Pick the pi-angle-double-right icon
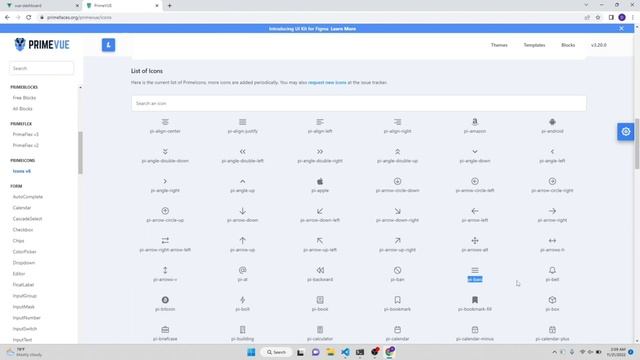The width and height of the screenshot is (640, 360). tap(320, 152)
